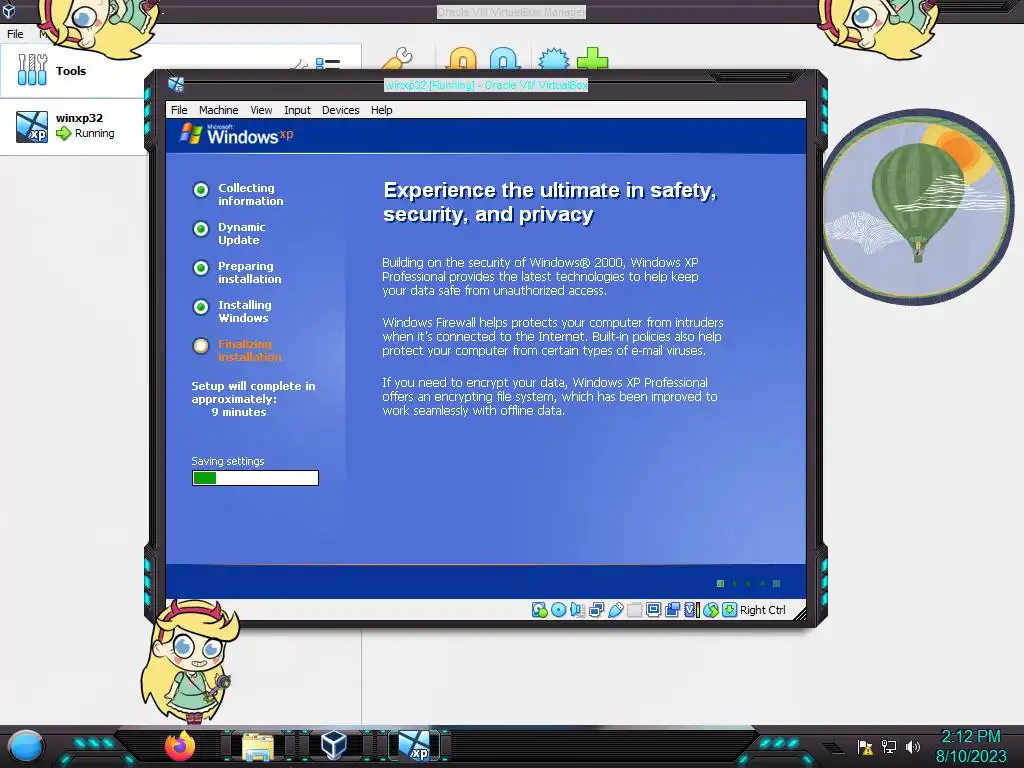The width and height of the screenshot is (1024, 768).
Task: Open File menu of VirtualBox Manager window
Action: click(x=15, y=33)
